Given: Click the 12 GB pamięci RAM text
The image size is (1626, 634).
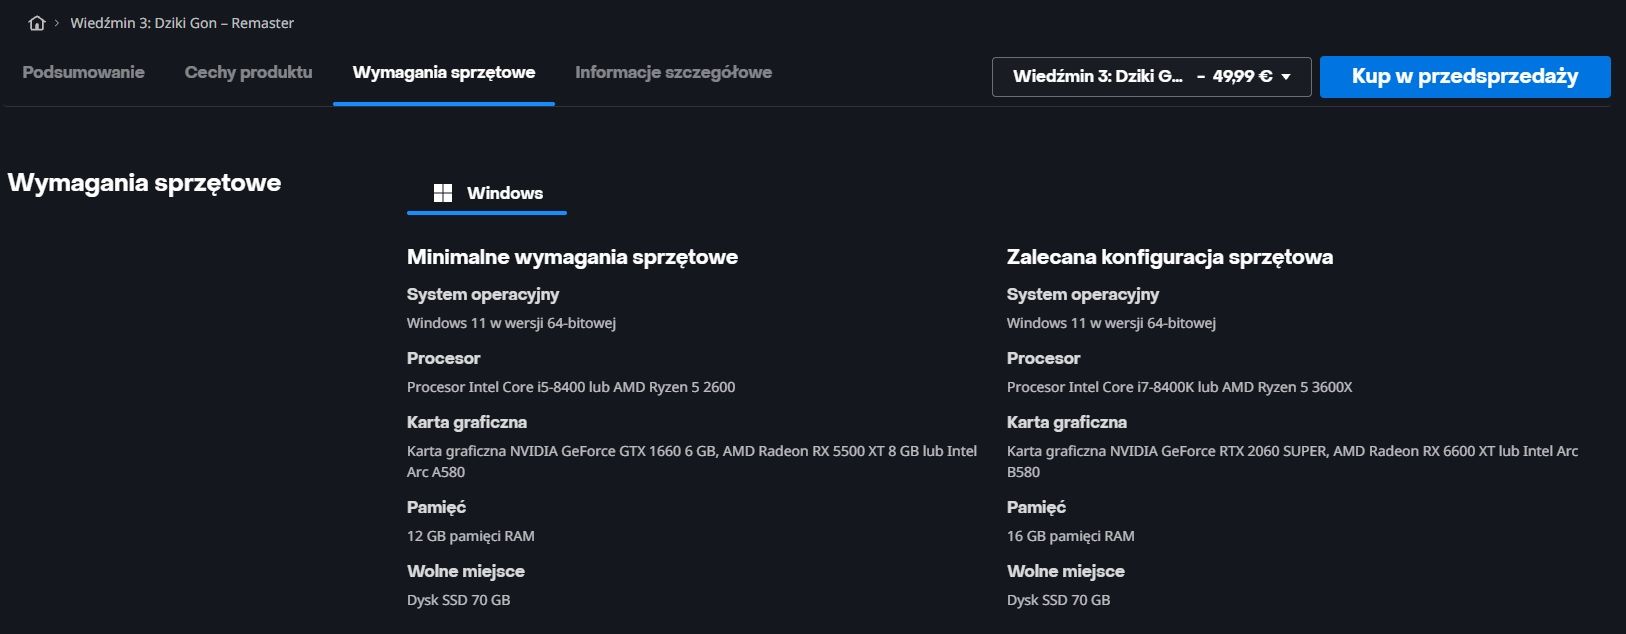Looking at the screenshot, I should [x=471, y=536].
